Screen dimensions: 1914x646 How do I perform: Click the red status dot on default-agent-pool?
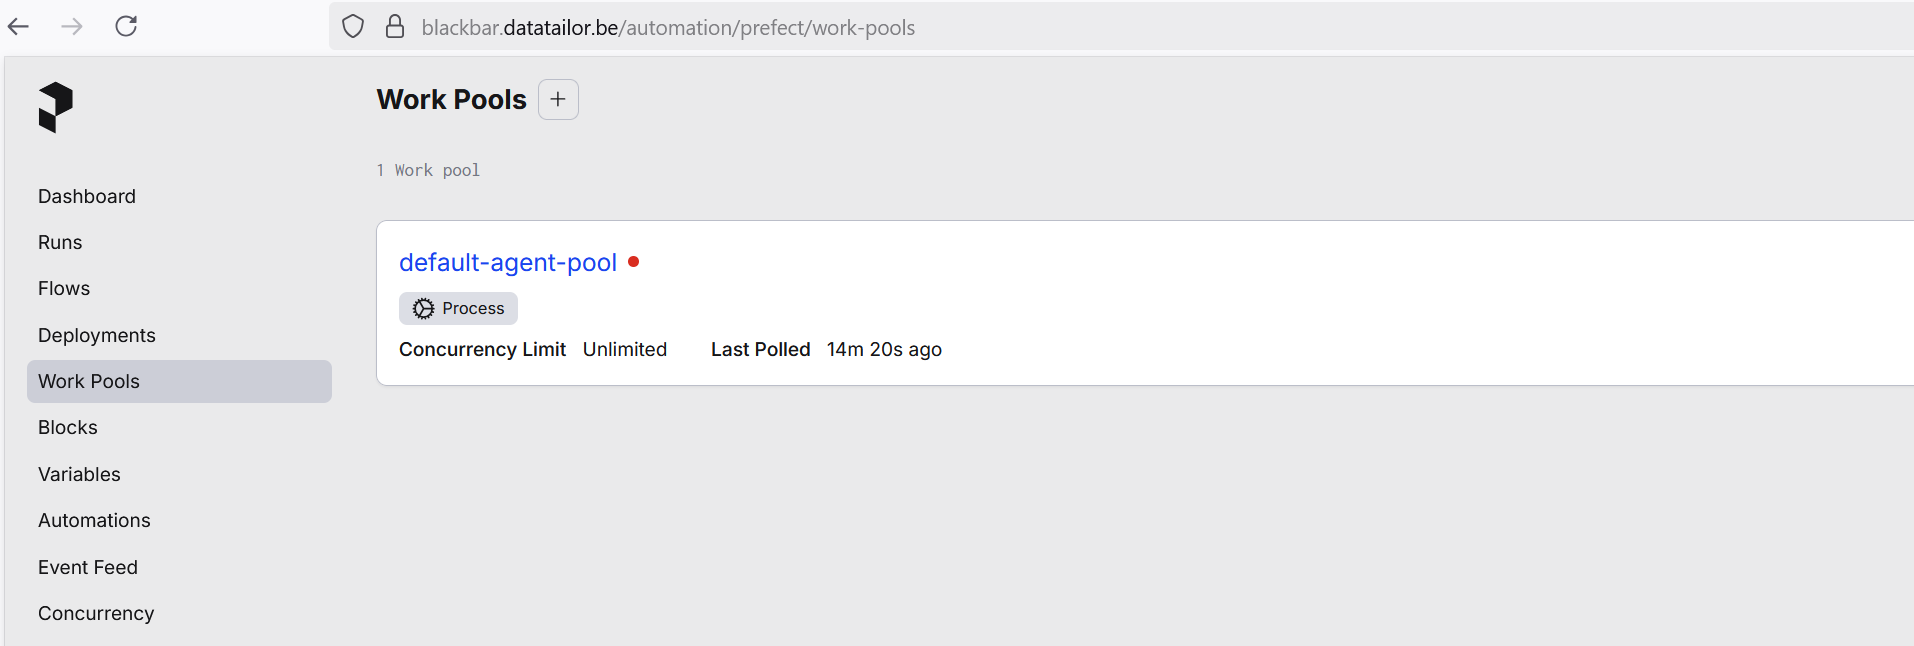point(633,262)
